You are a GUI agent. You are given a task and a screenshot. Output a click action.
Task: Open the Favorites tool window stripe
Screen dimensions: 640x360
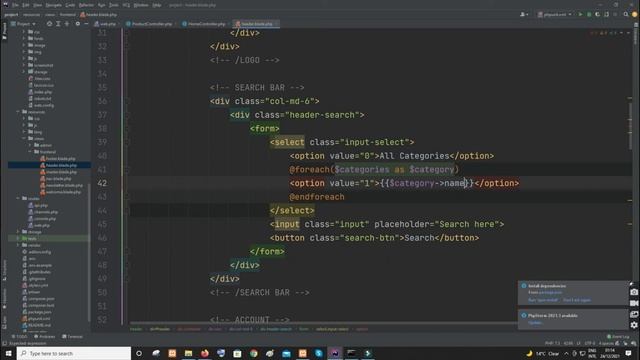tap(4, 298)
